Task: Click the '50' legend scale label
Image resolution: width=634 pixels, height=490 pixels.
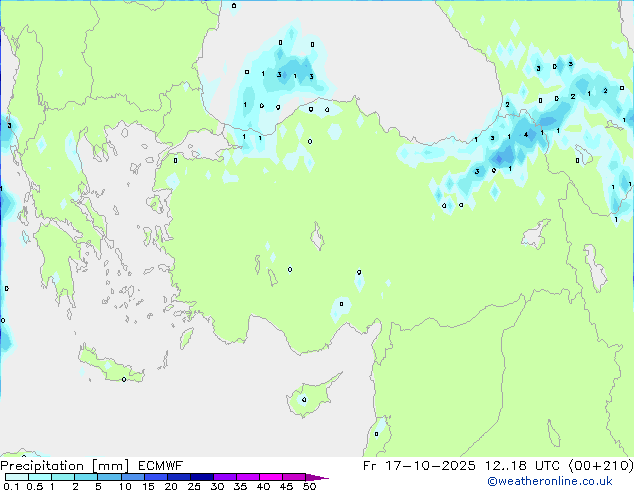Action: (309, 486)
